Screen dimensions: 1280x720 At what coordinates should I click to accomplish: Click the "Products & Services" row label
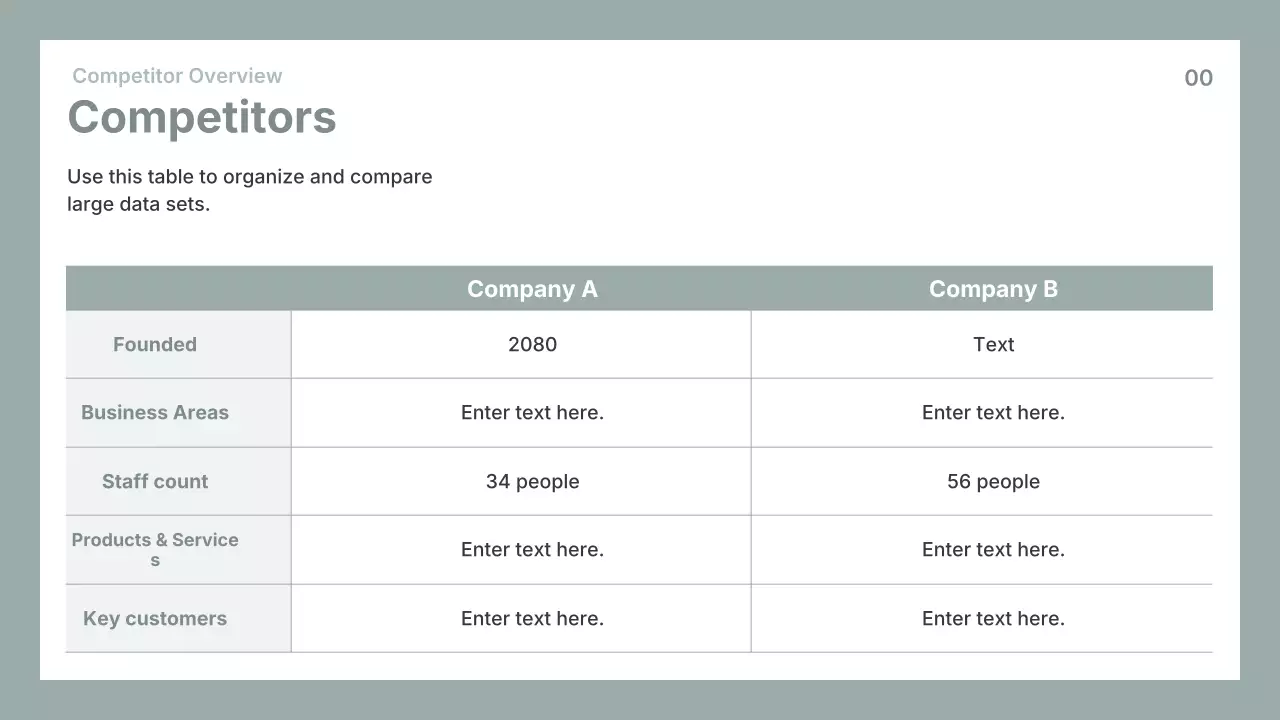(155, 549)
